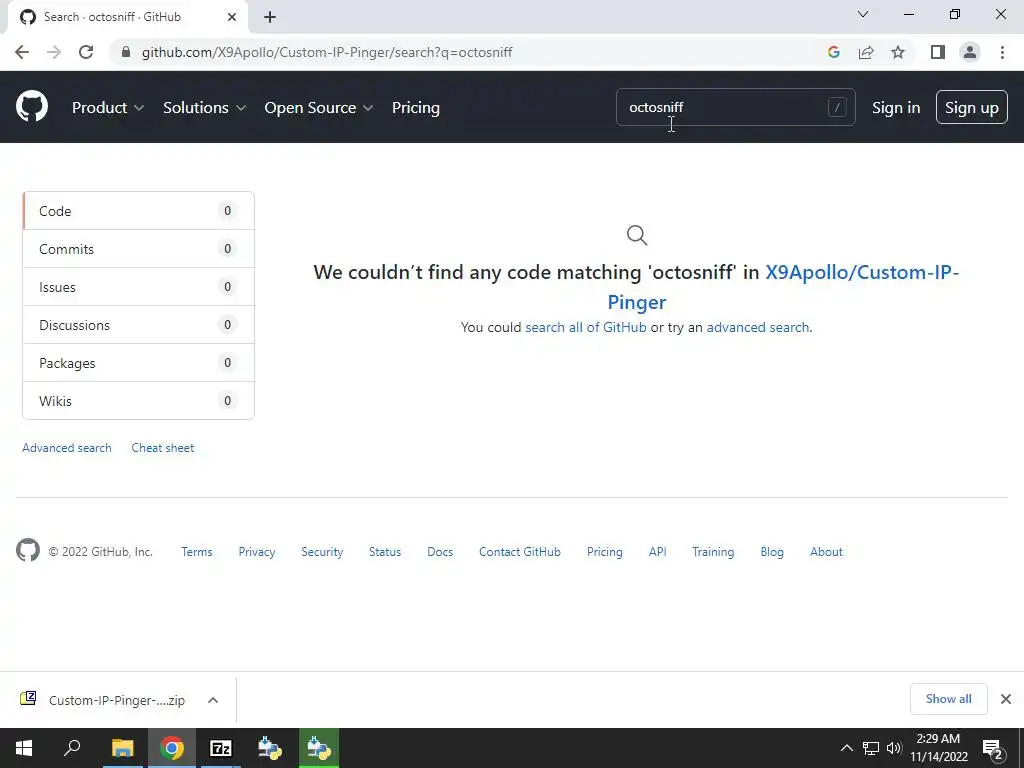Open File Explorer from taskbar
Image resolution: width=1024 pixels, height=768 pixels.
tap(122, 748)
